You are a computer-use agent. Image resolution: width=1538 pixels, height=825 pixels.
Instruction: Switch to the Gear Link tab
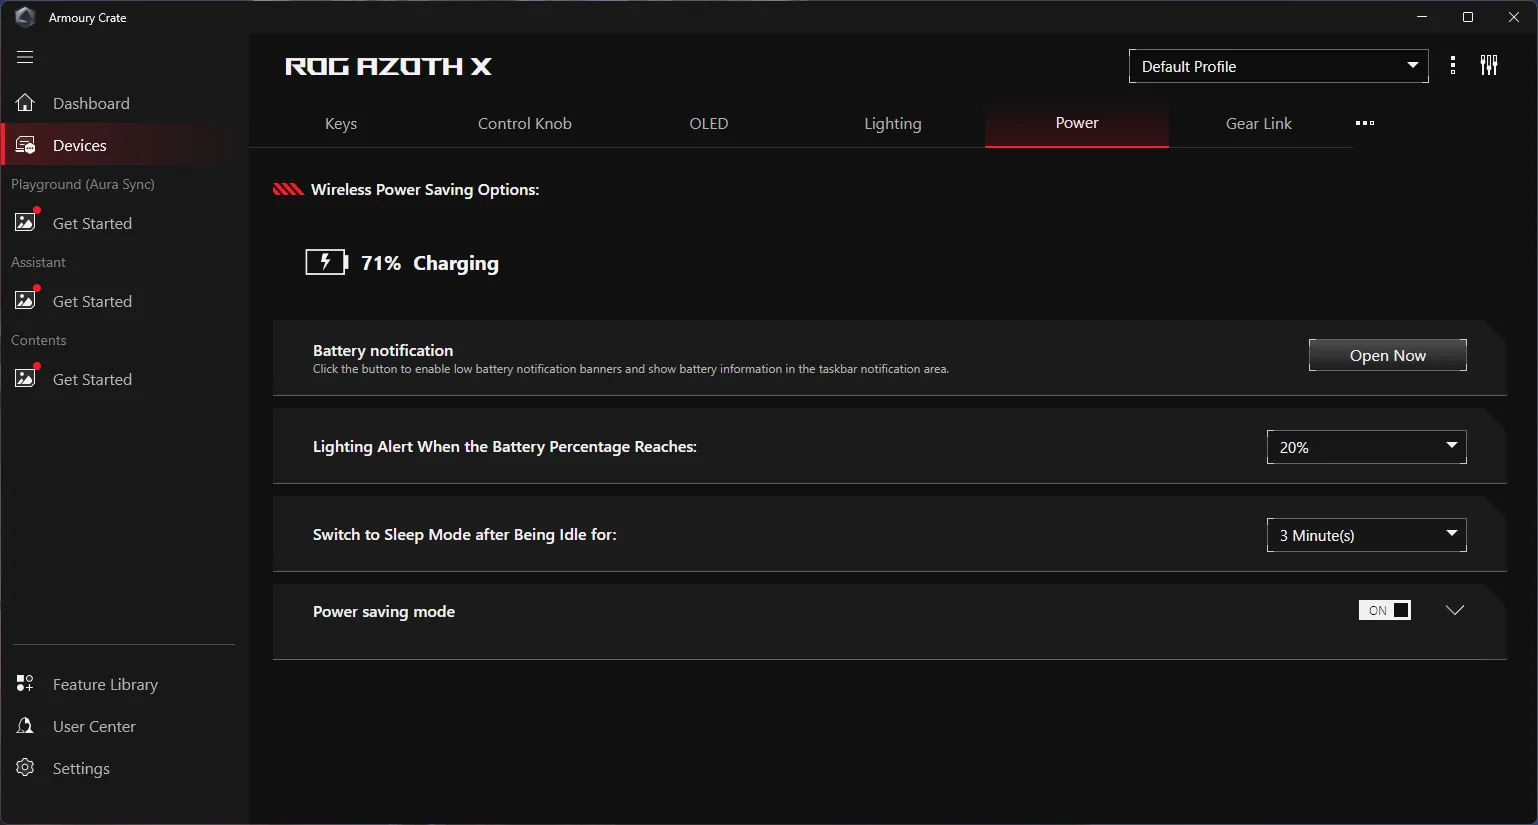pos(1259,124)
